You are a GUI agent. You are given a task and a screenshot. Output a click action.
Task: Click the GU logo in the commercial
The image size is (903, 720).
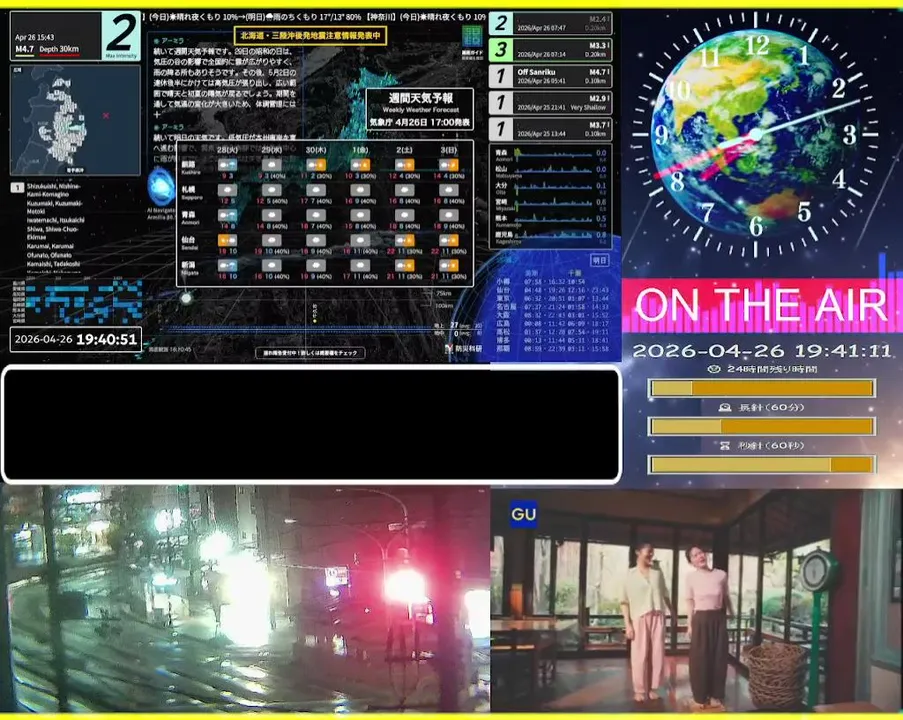click(x=523, y=514)
